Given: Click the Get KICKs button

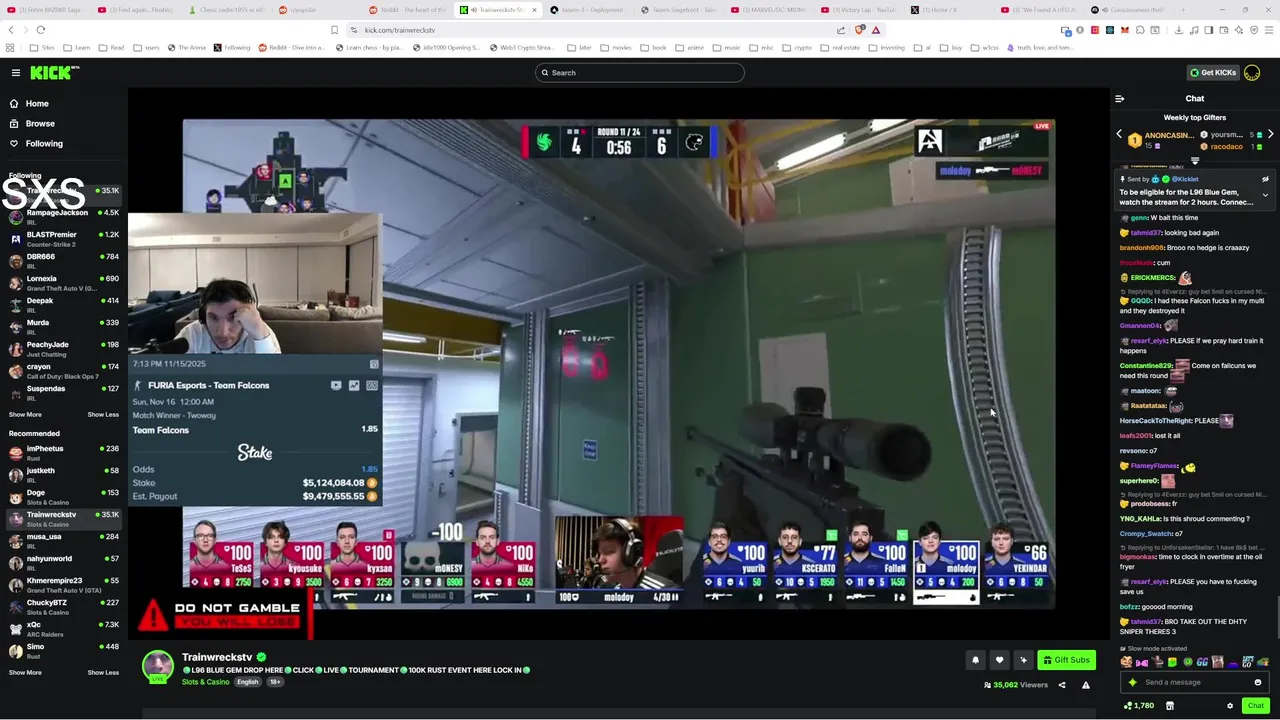Looking at the screenshot, I should pyautogui.click(x=1212, y=72).
